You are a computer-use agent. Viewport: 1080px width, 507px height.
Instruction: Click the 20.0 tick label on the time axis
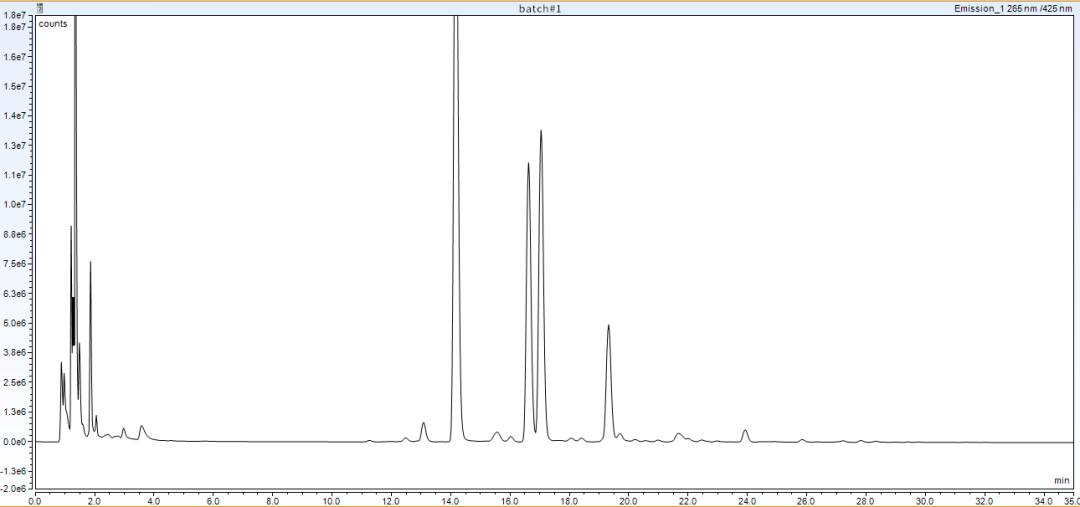628,501
